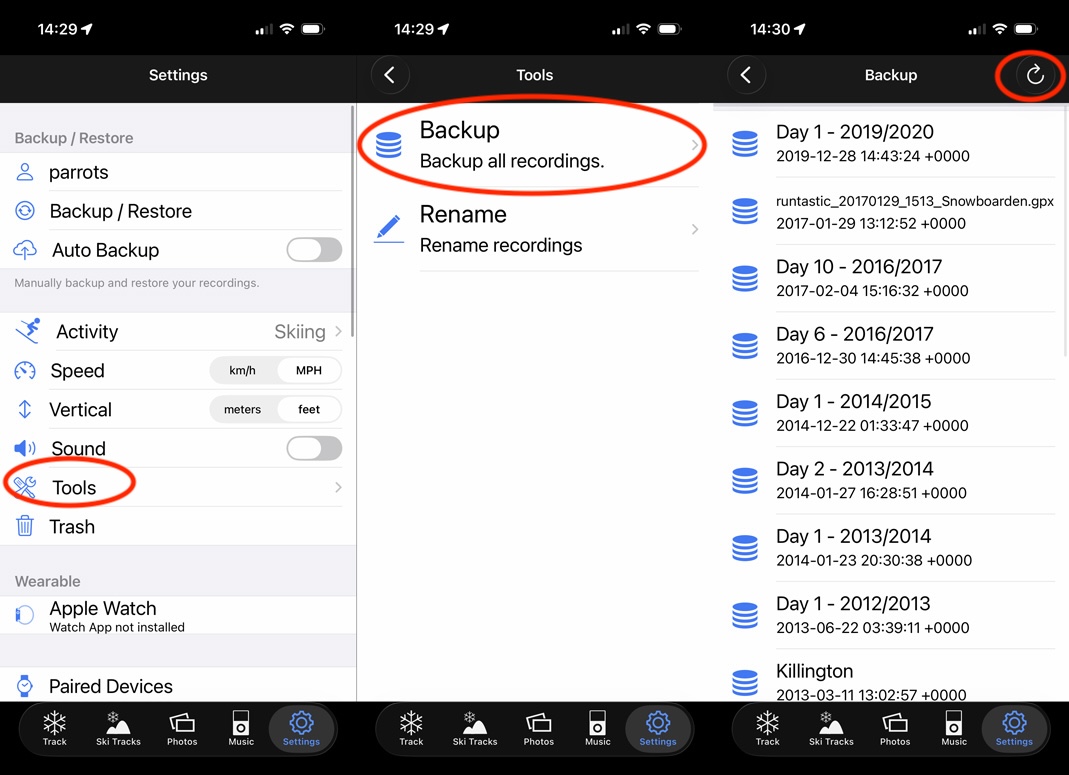Open the Paired Devices setting
The width and height of the screenshot is (1069, 775).
[110, 686]
